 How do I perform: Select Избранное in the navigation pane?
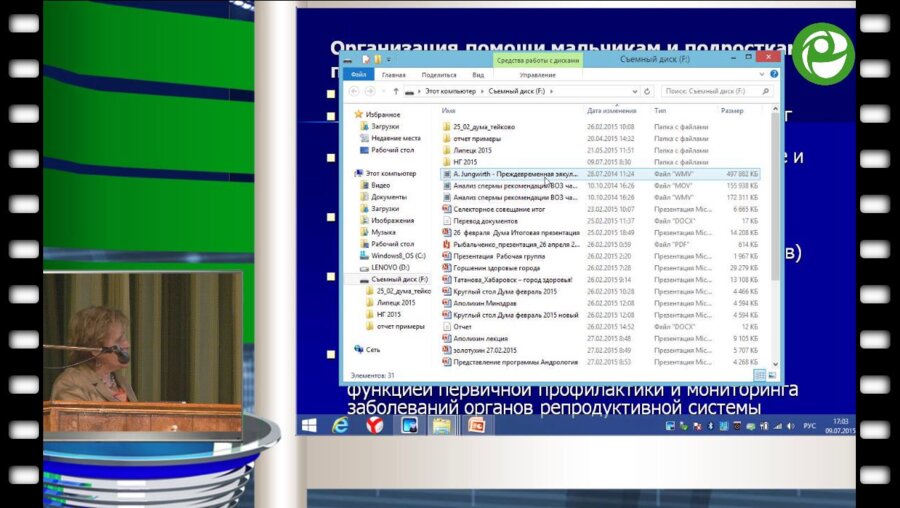pyautogui.click(x=383, y=115)
